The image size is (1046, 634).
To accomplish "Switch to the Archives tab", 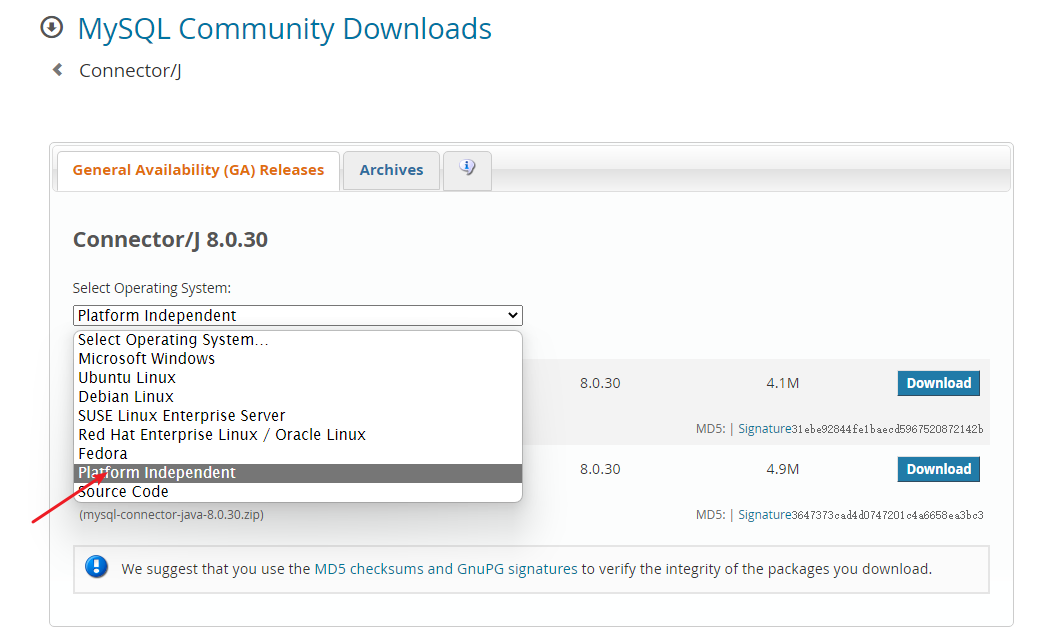I will tap(391, 170).
